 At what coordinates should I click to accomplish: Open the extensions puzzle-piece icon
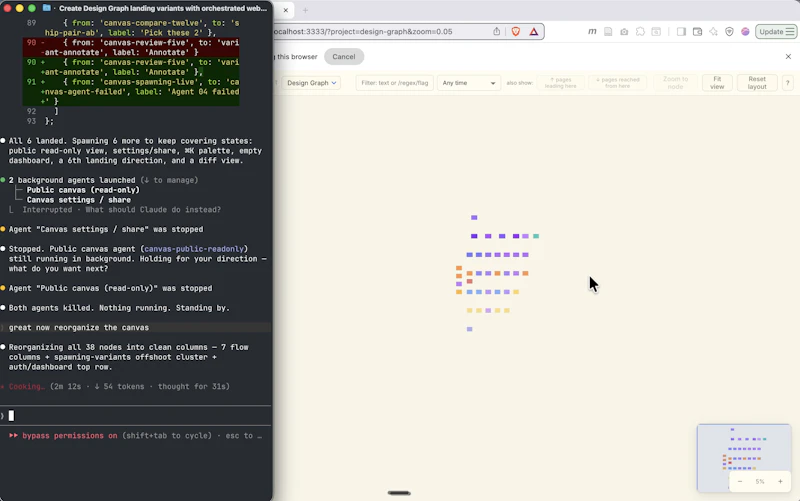[640, 32]
